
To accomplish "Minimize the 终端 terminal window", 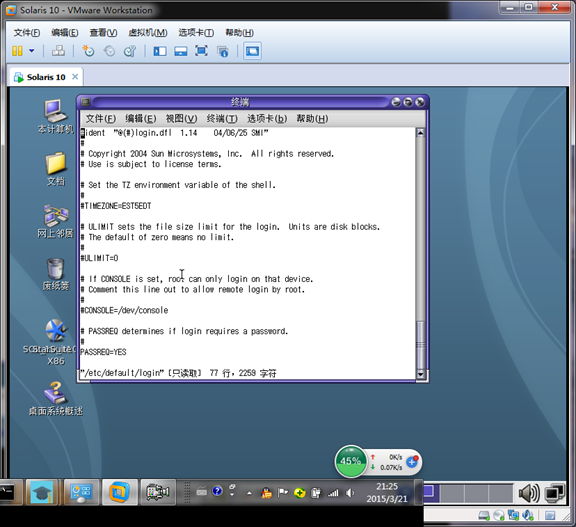I will tap(396, 102).
